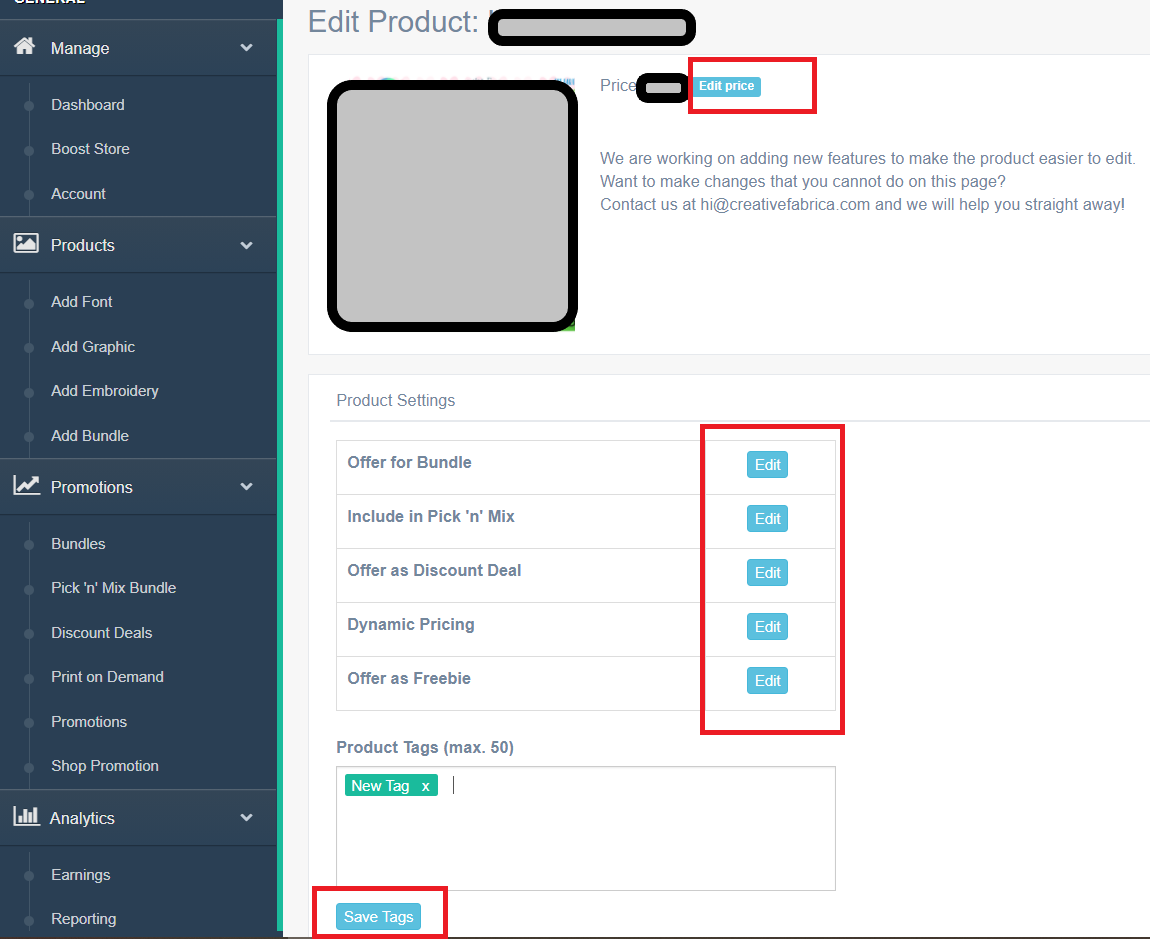Collapse the Manage section chevron
Viewport: 1150px width, 939px height.
pyautogui.click(x=246, y=48)
